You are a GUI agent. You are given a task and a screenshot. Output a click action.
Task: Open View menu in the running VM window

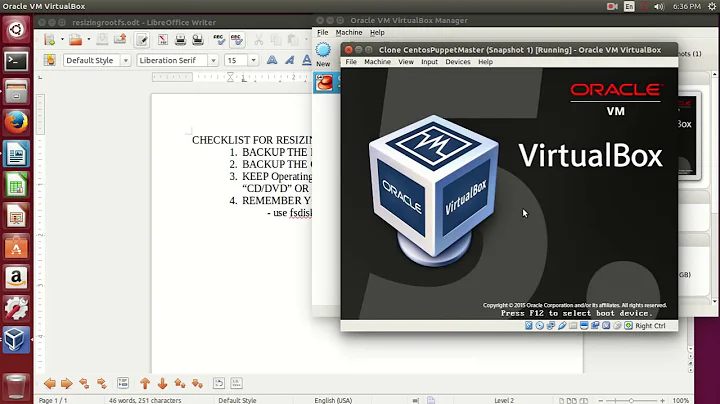tap(406, 62)
